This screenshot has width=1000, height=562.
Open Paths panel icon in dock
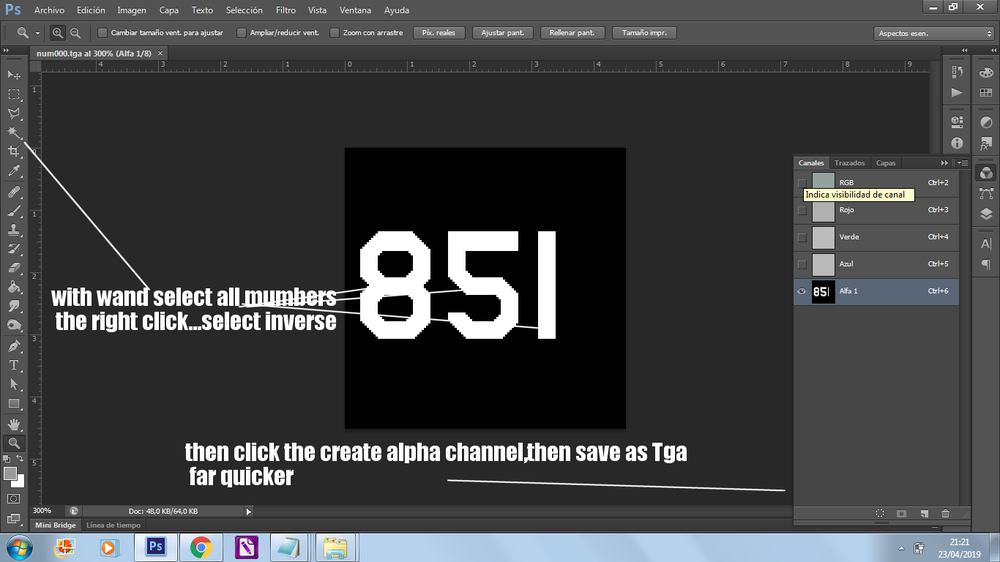986,193
